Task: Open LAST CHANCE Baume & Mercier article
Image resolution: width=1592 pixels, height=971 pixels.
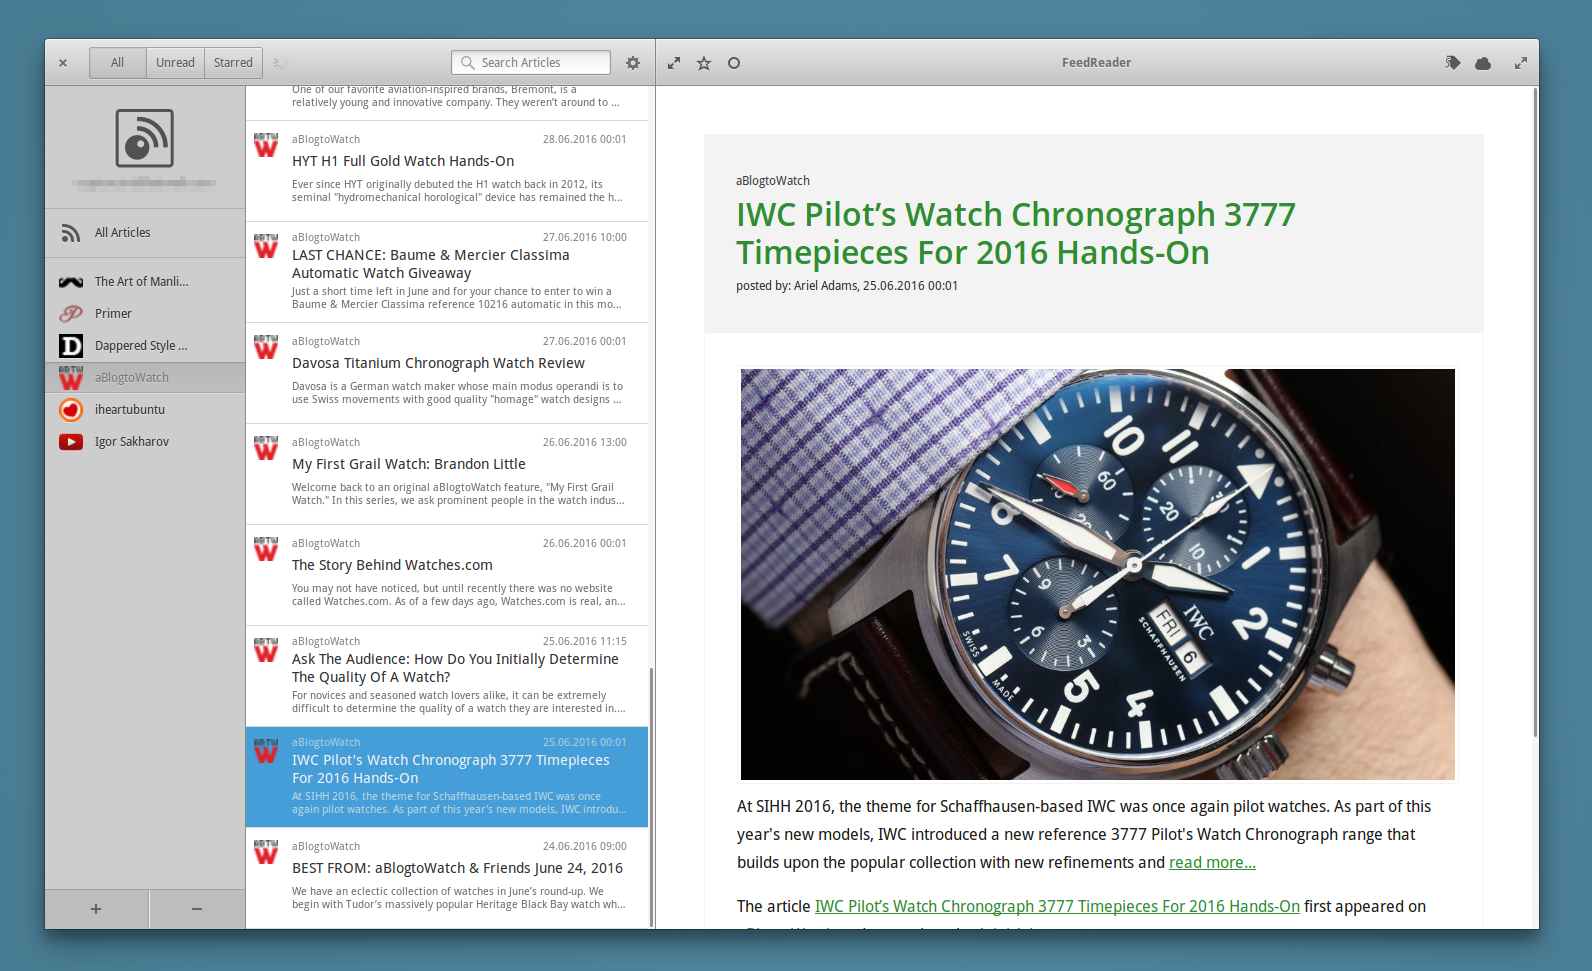Action: click(447, 272)
